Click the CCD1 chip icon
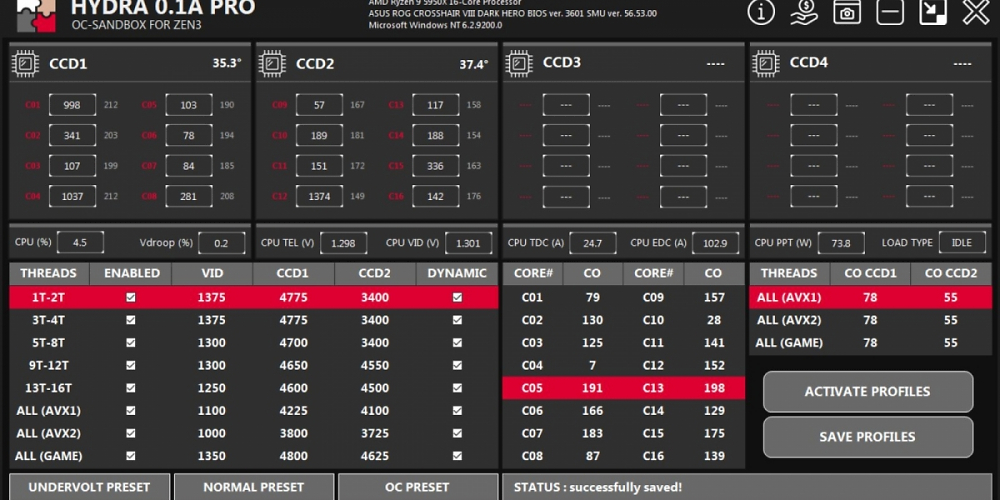 (x=26, y=64)
